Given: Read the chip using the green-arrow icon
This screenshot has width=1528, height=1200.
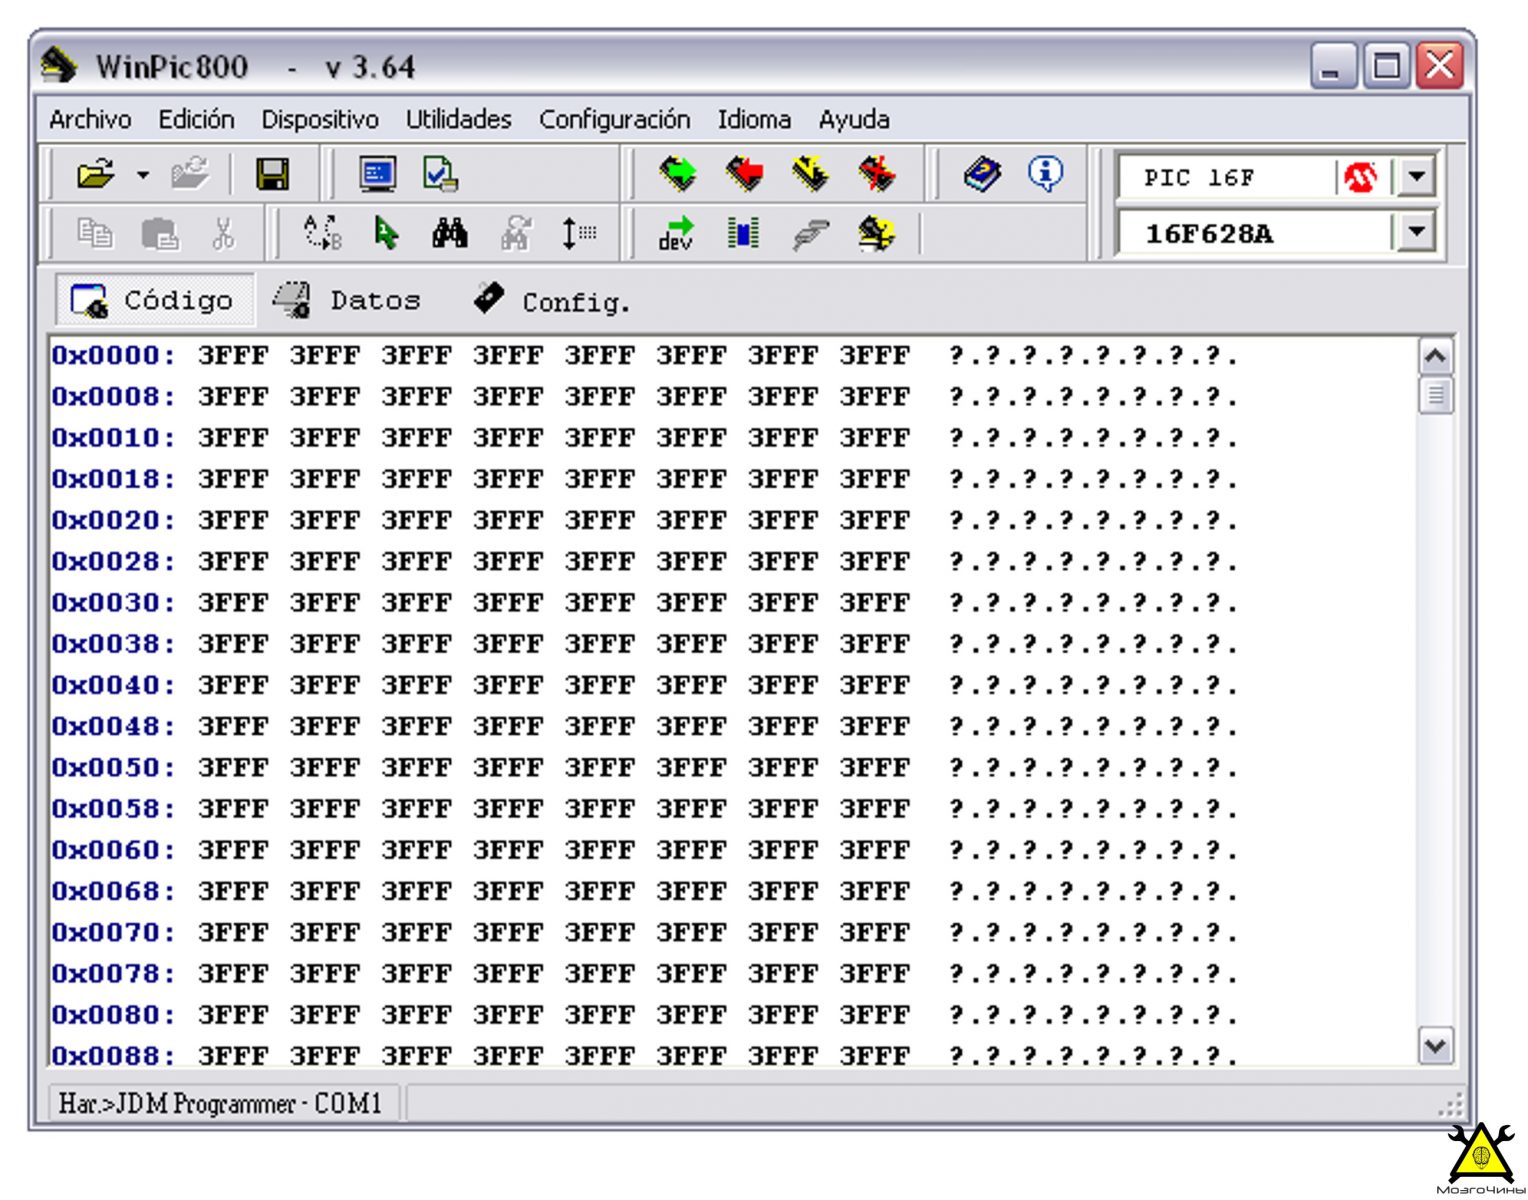Looking at the screenshot, I should click(x=678, y=174).
